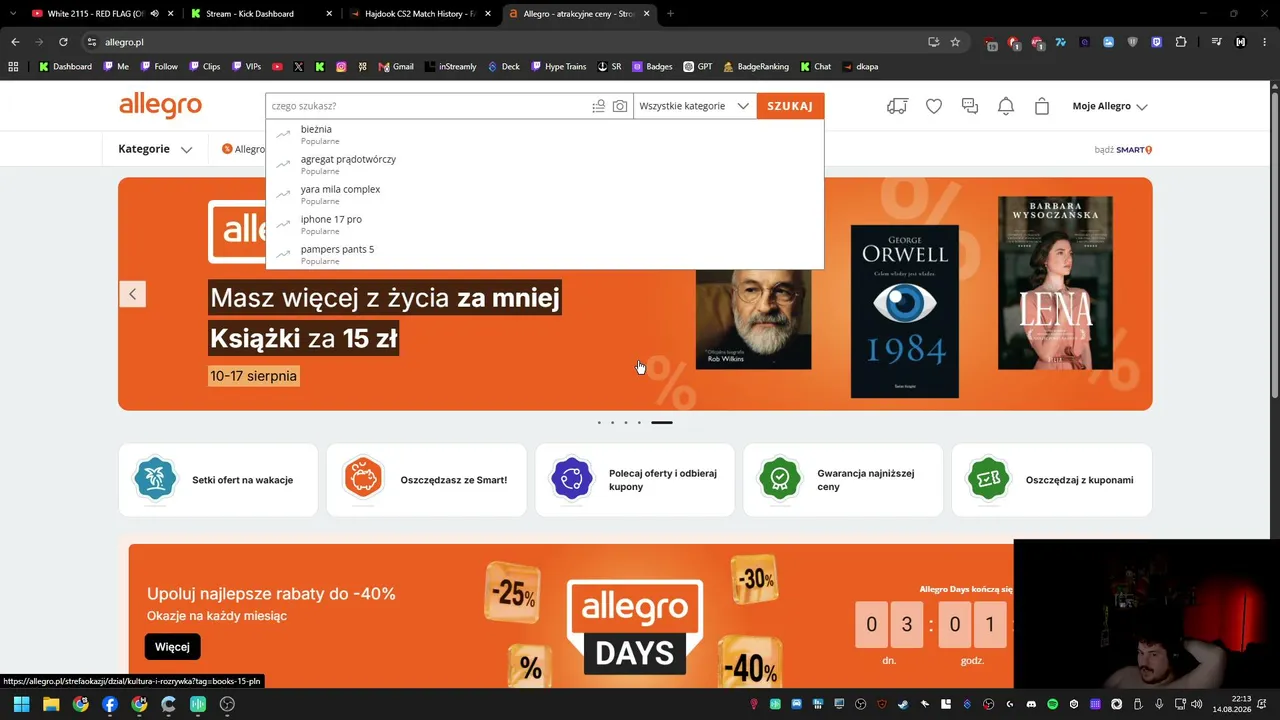Go to previous banner slide
This screenshot has height=720, width=1280.
(132, 294)
